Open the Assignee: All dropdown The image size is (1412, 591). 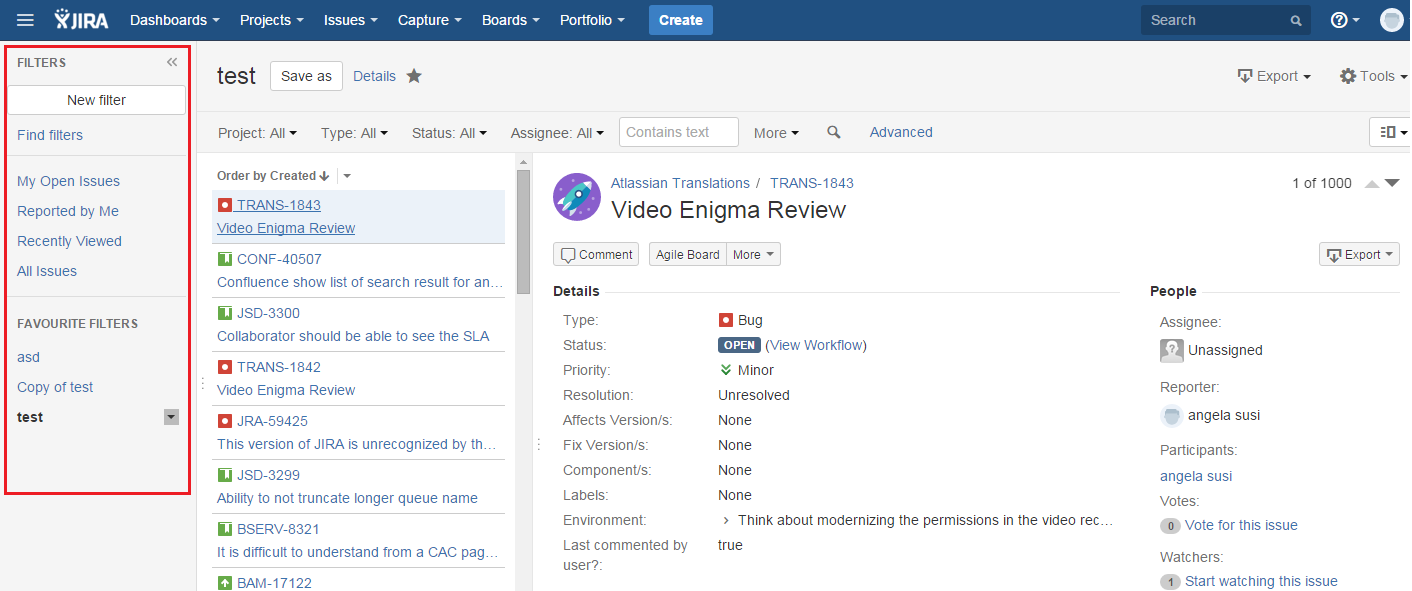click(556, 131)
